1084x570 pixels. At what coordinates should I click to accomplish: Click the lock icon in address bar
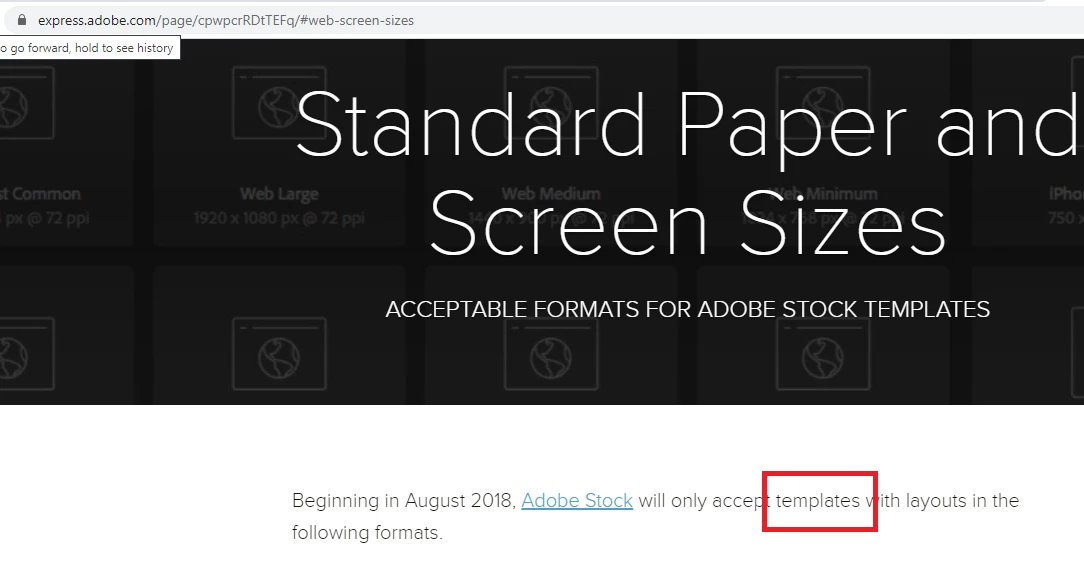21,20
